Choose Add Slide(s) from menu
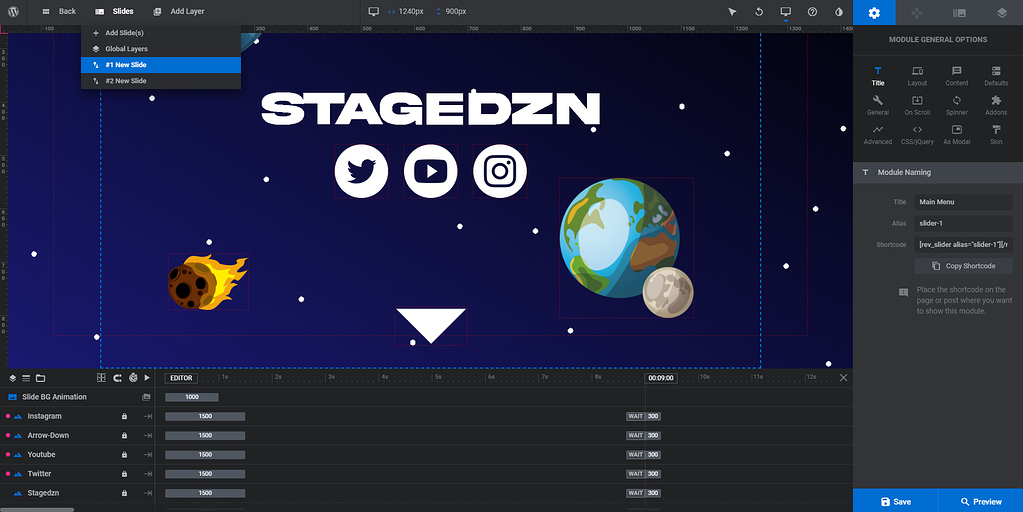 point(160,33)
